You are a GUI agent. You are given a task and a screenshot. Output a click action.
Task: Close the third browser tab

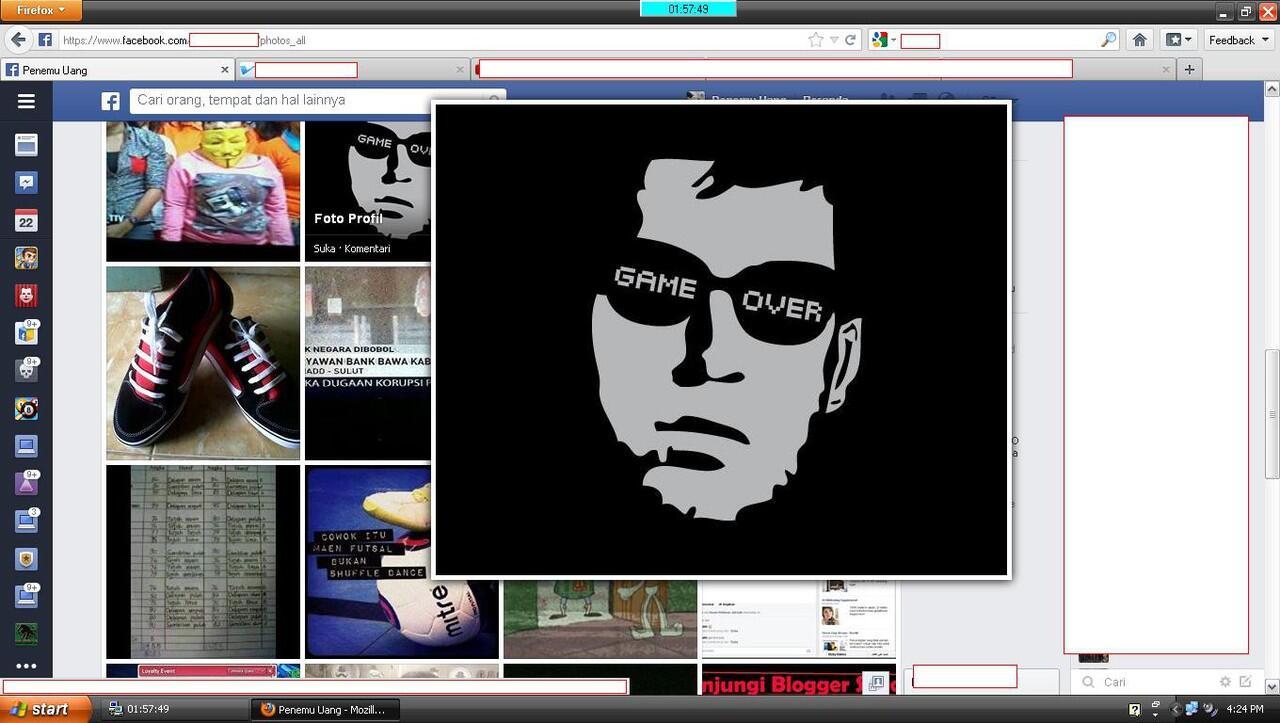(x=1166, y=70)
